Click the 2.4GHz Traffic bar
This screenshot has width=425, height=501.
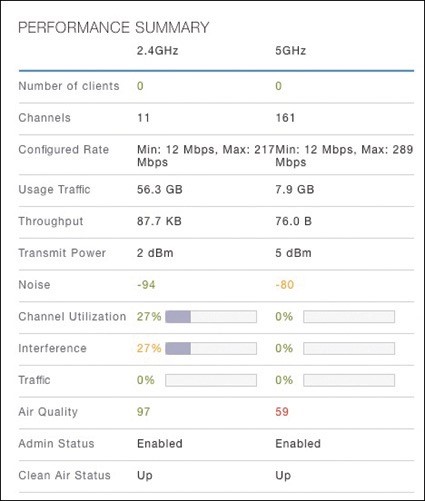click(x=211, y=380)
